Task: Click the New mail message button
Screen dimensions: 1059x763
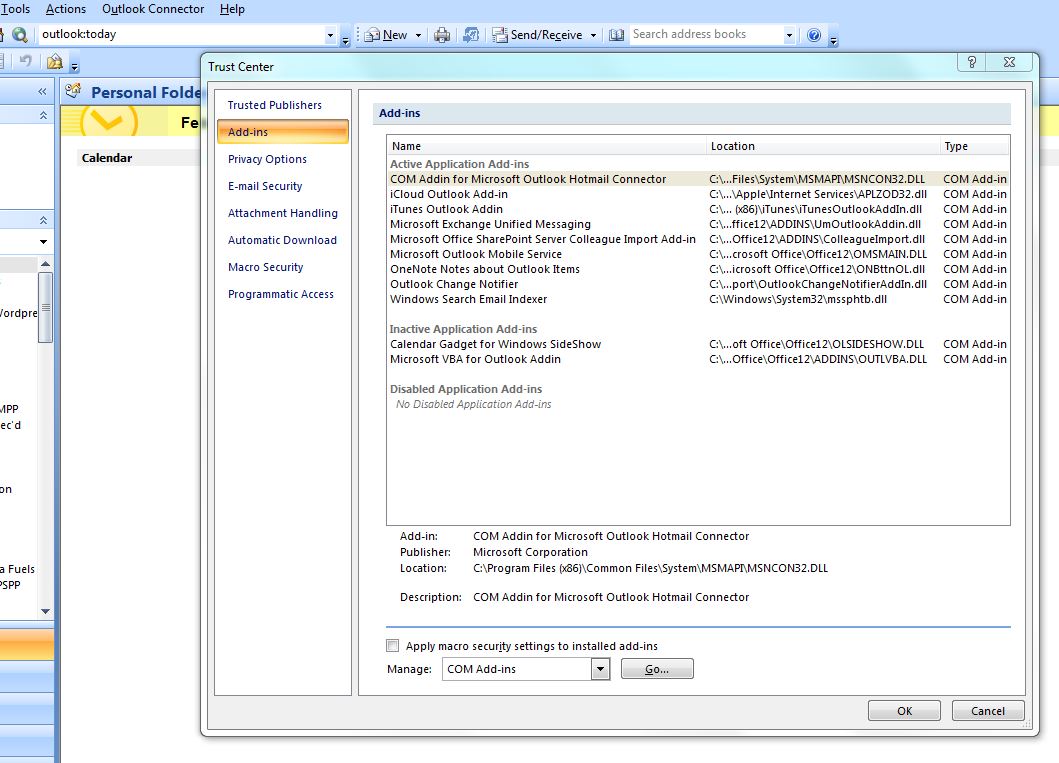Action: (x=386, y=34)
